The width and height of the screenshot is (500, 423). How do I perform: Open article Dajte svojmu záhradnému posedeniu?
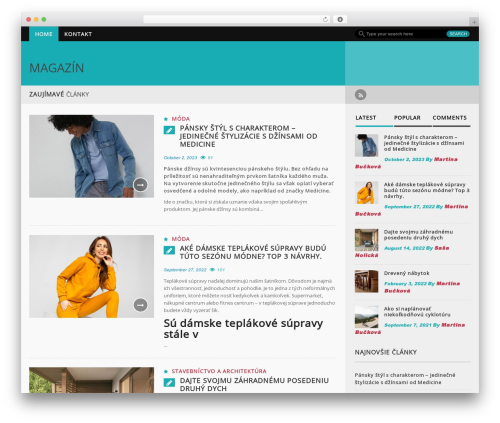[254, 384]
